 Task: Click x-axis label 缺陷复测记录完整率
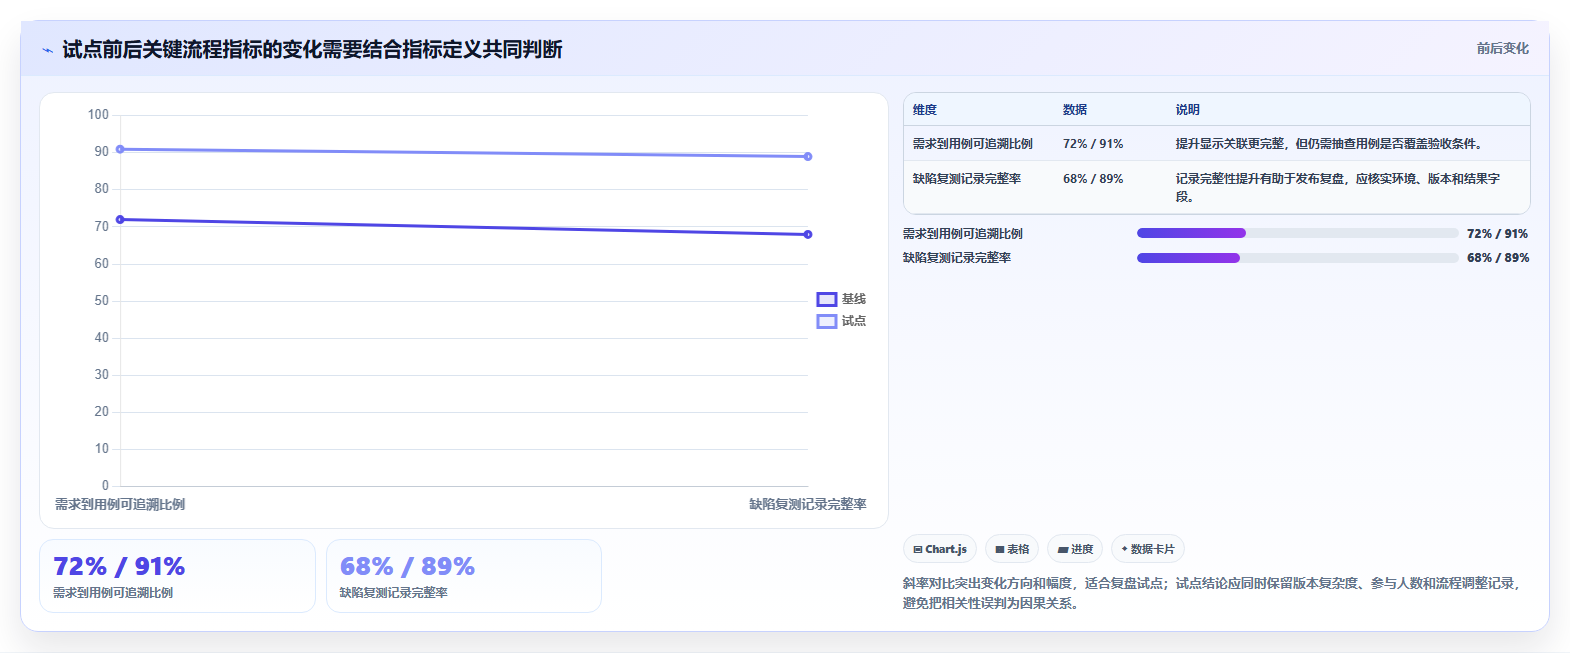pos(808,504)
